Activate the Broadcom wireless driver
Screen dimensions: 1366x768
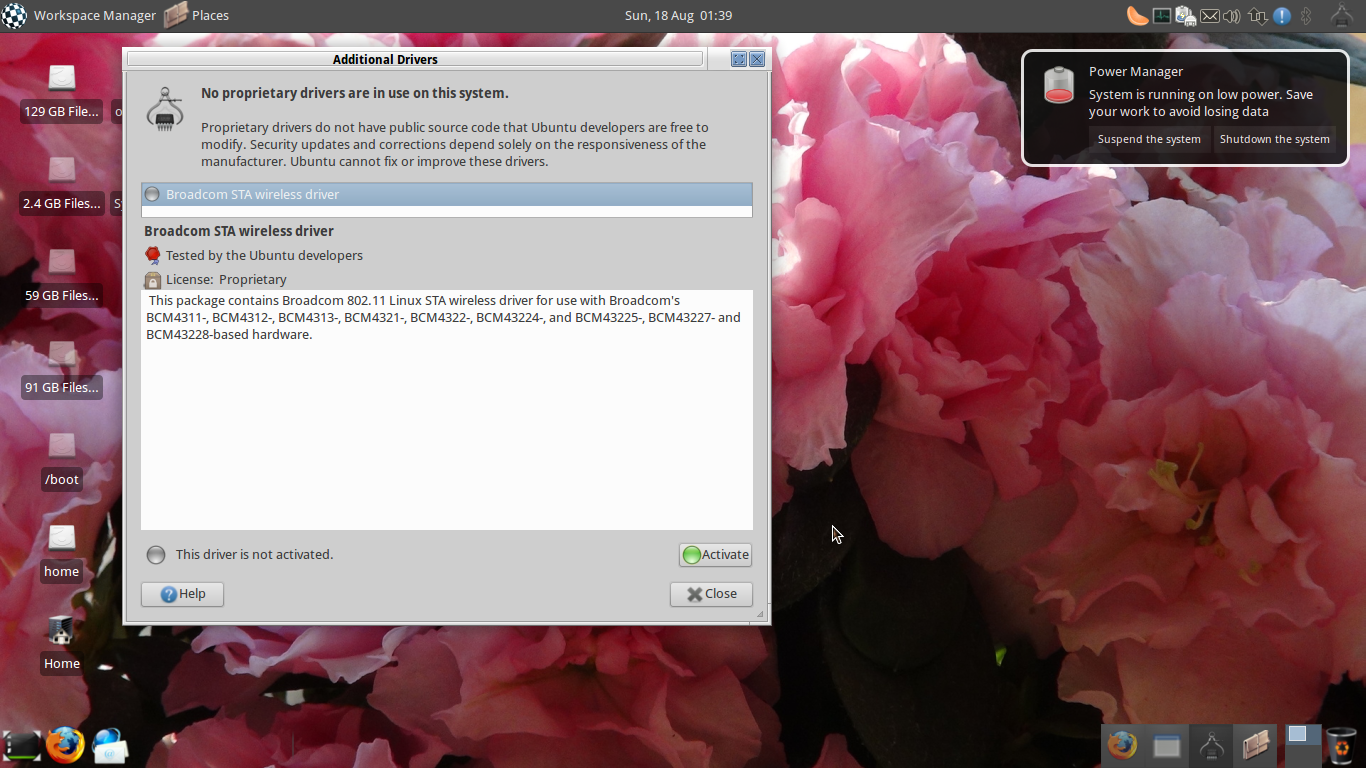[x=715, y=555]
